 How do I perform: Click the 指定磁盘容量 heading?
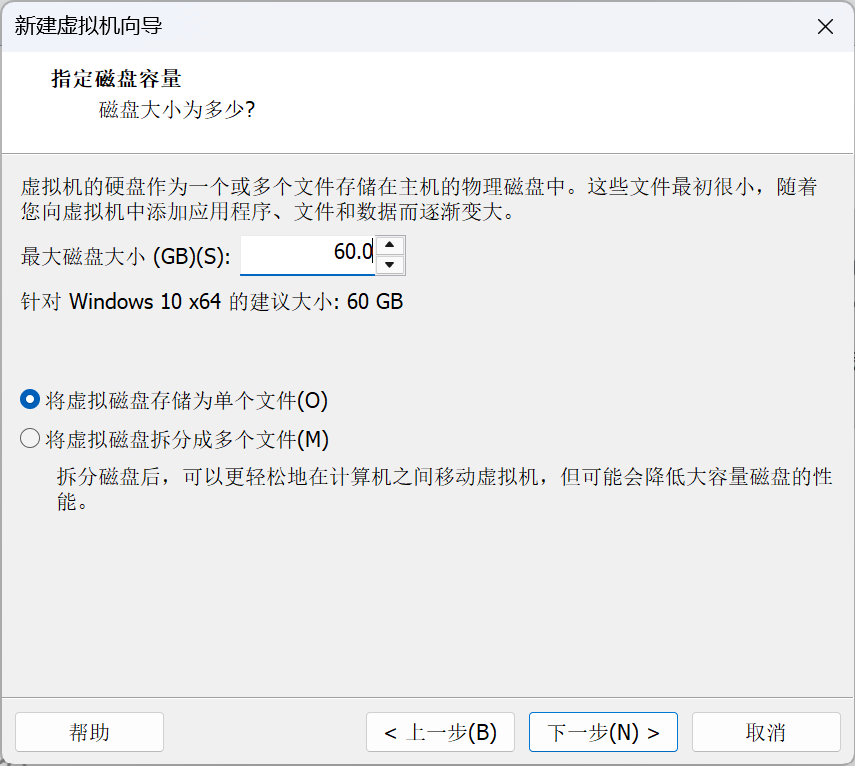click(x=116, y=79)
